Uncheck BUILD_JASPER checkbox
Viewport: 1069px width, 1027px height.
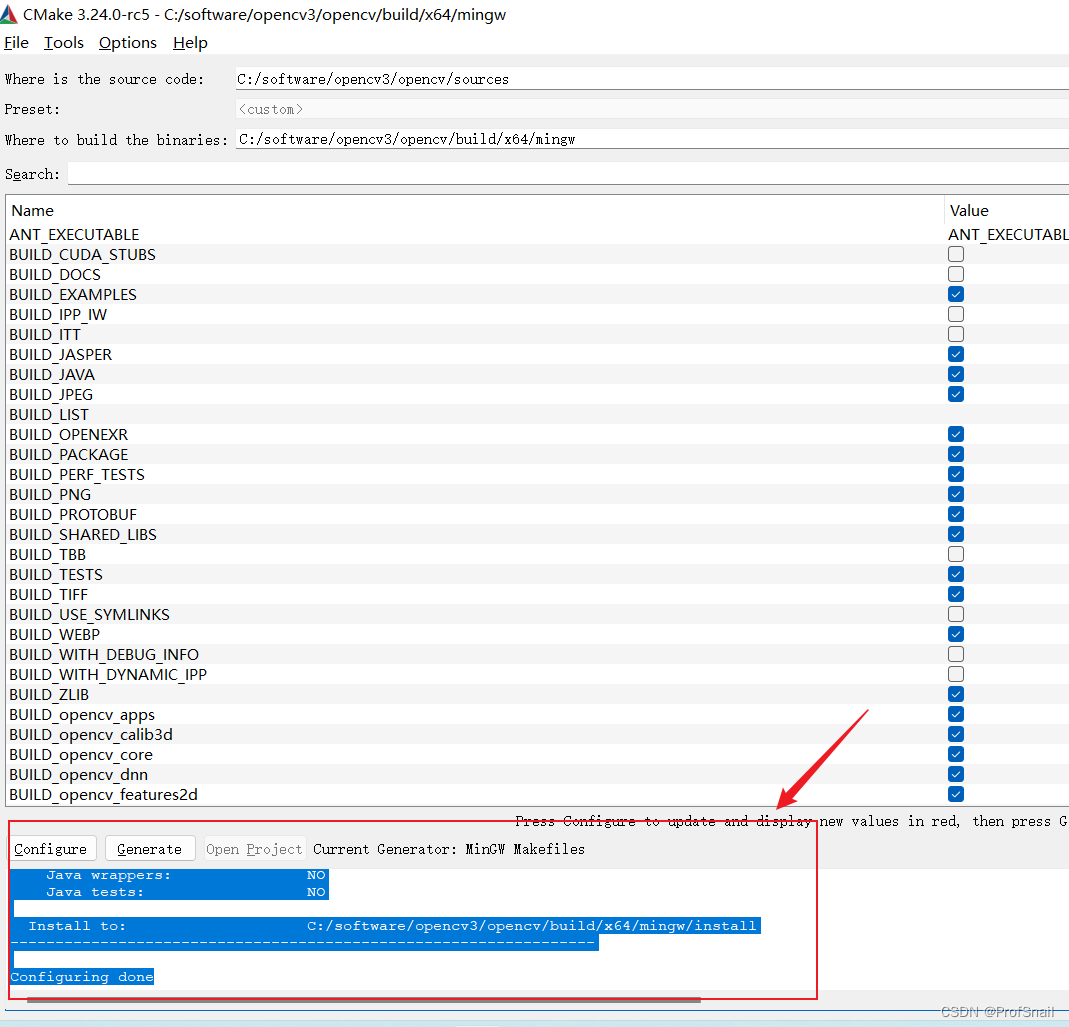(x=956, y=354)
